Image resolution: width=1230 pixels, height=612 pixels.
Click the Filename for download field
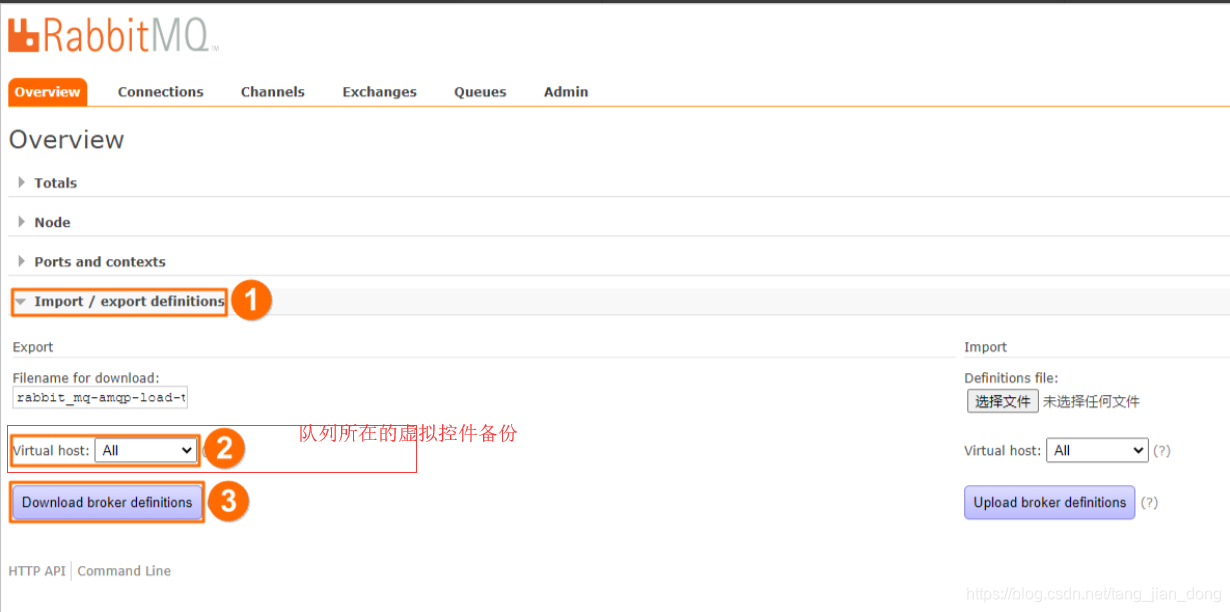[x=100, y=398]
